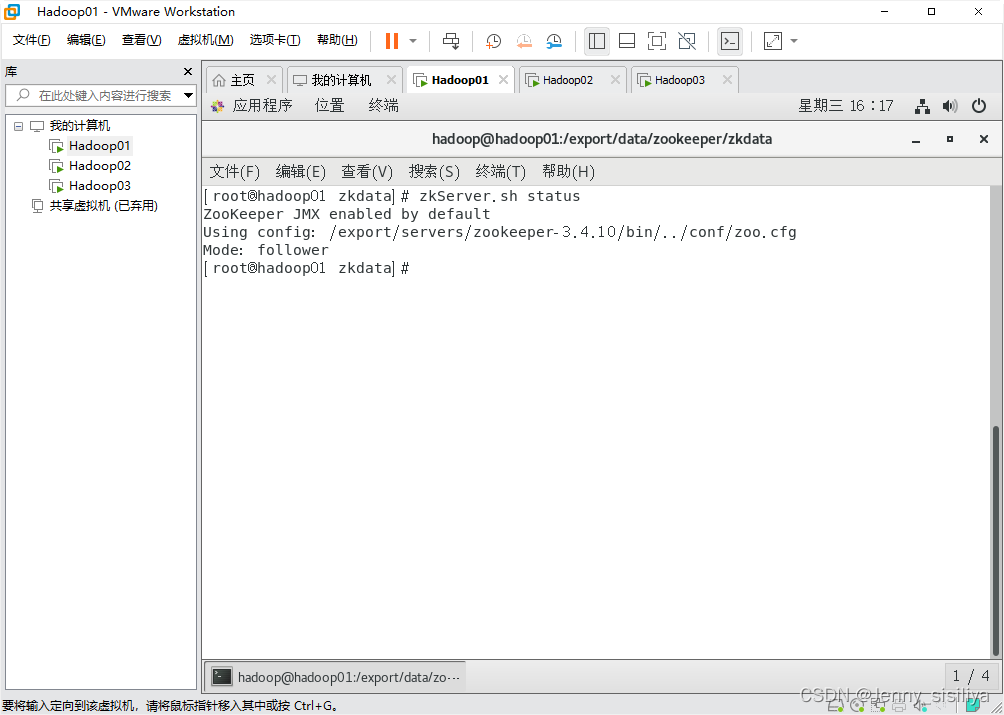Open the terminal 搜索(S) menu
The width and height of the screenshot is (1004, 715).
pos(434,172)
